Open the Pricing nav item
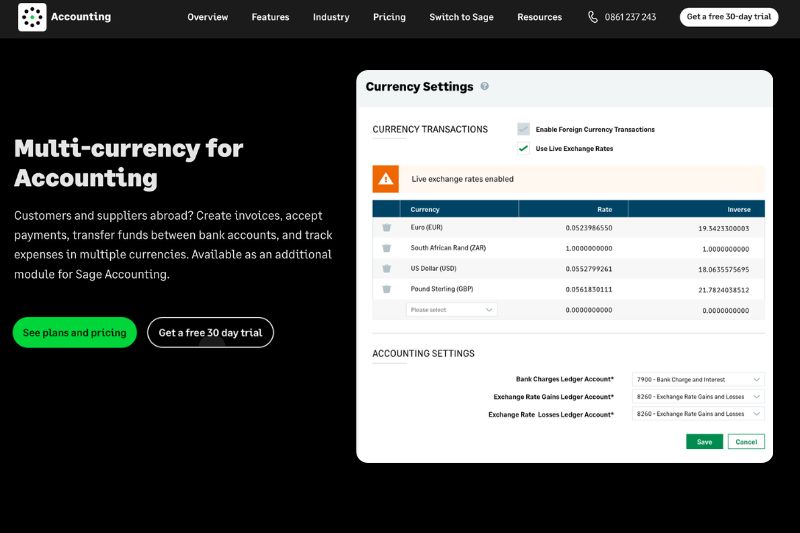Screen dimensions: 800x533 389,17
